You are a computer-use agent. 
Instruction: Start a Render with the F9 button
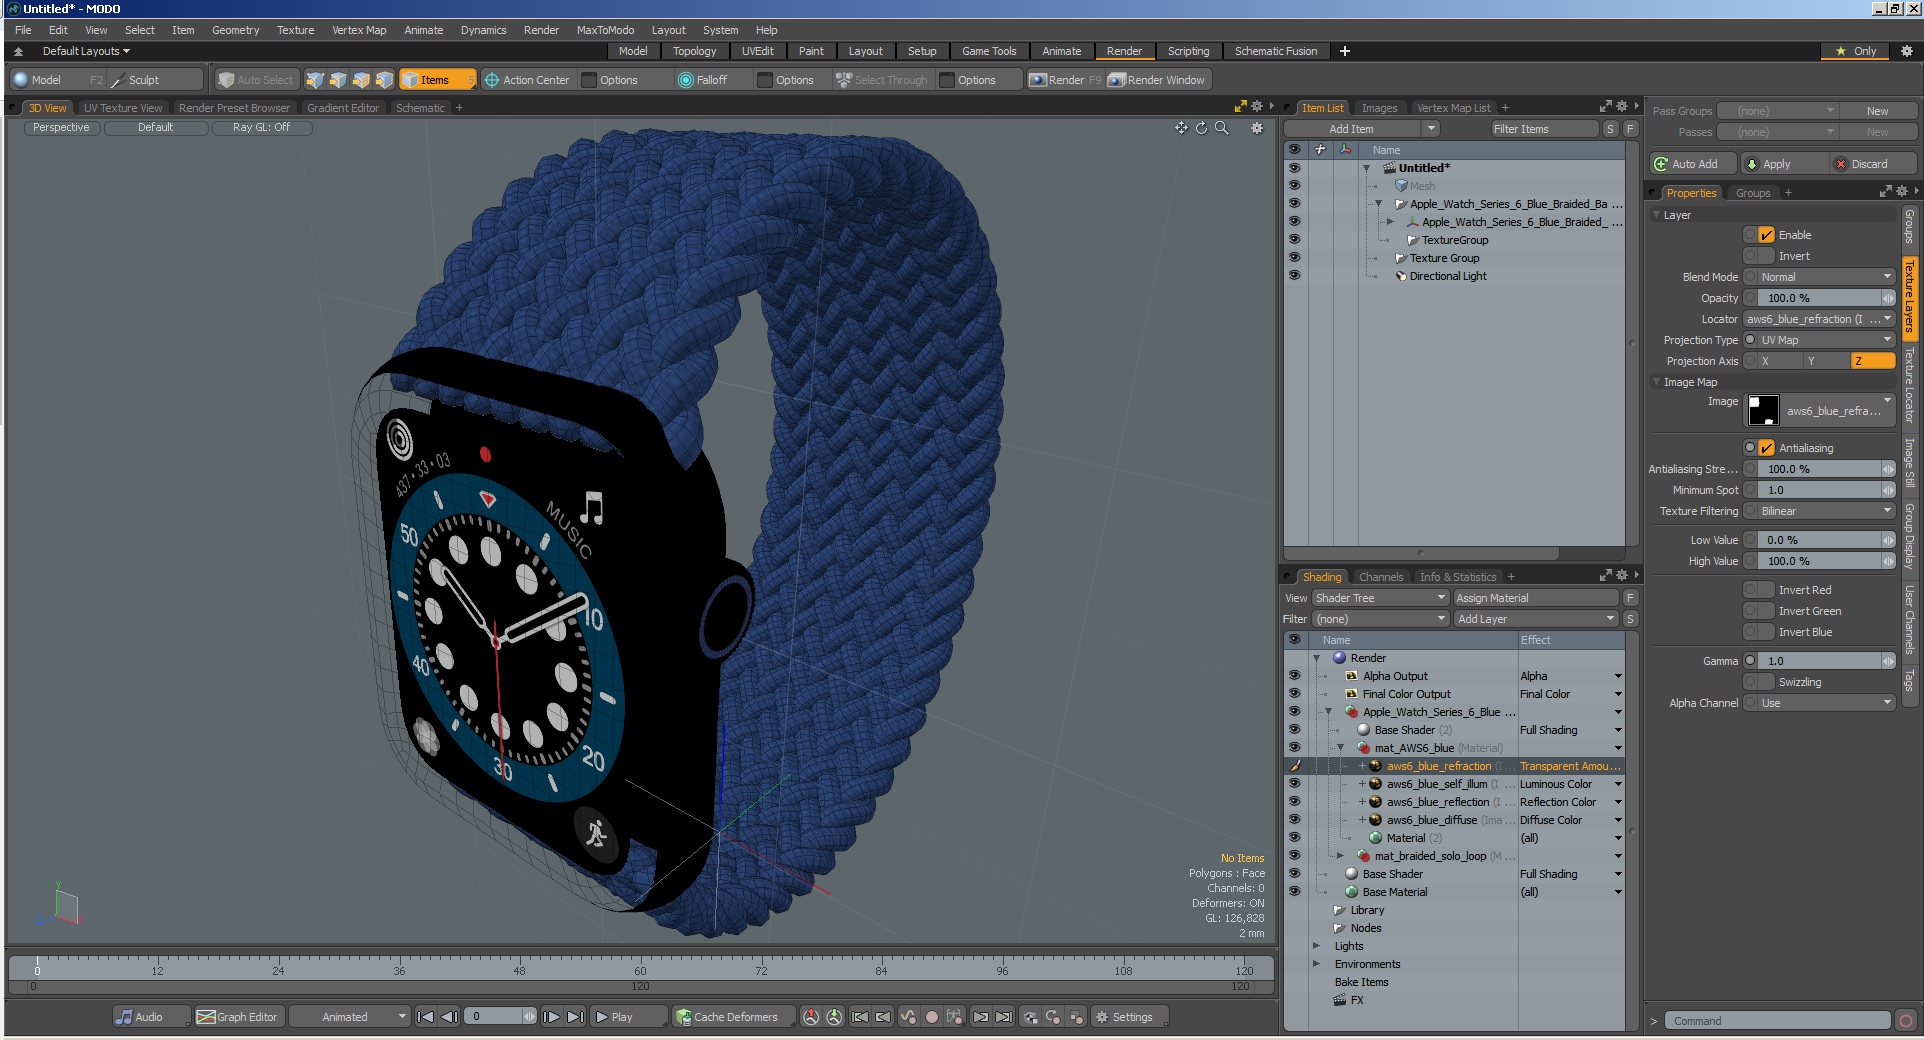click(1065, 80)
